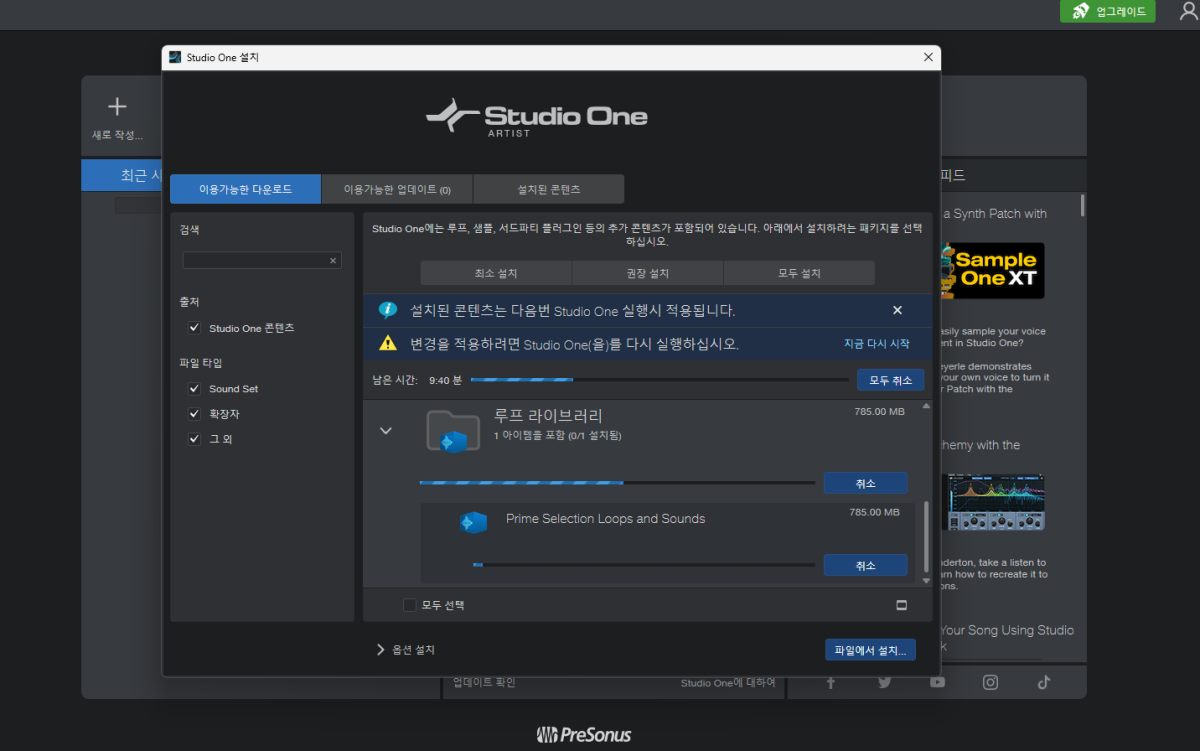Open the EQ plugin thumbnail in feed
This screenshot has height=751, width=1200.
[x=996, y=504]
